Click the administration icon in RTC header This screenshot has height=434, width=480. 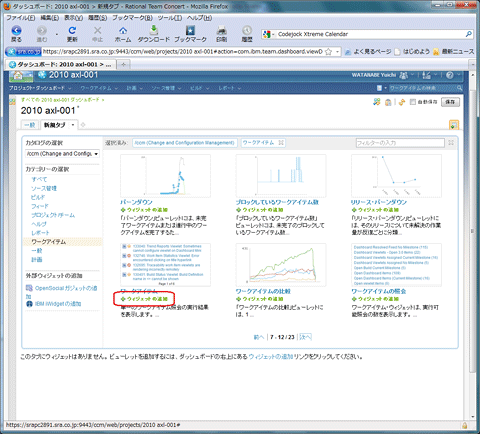click(426, 75)
